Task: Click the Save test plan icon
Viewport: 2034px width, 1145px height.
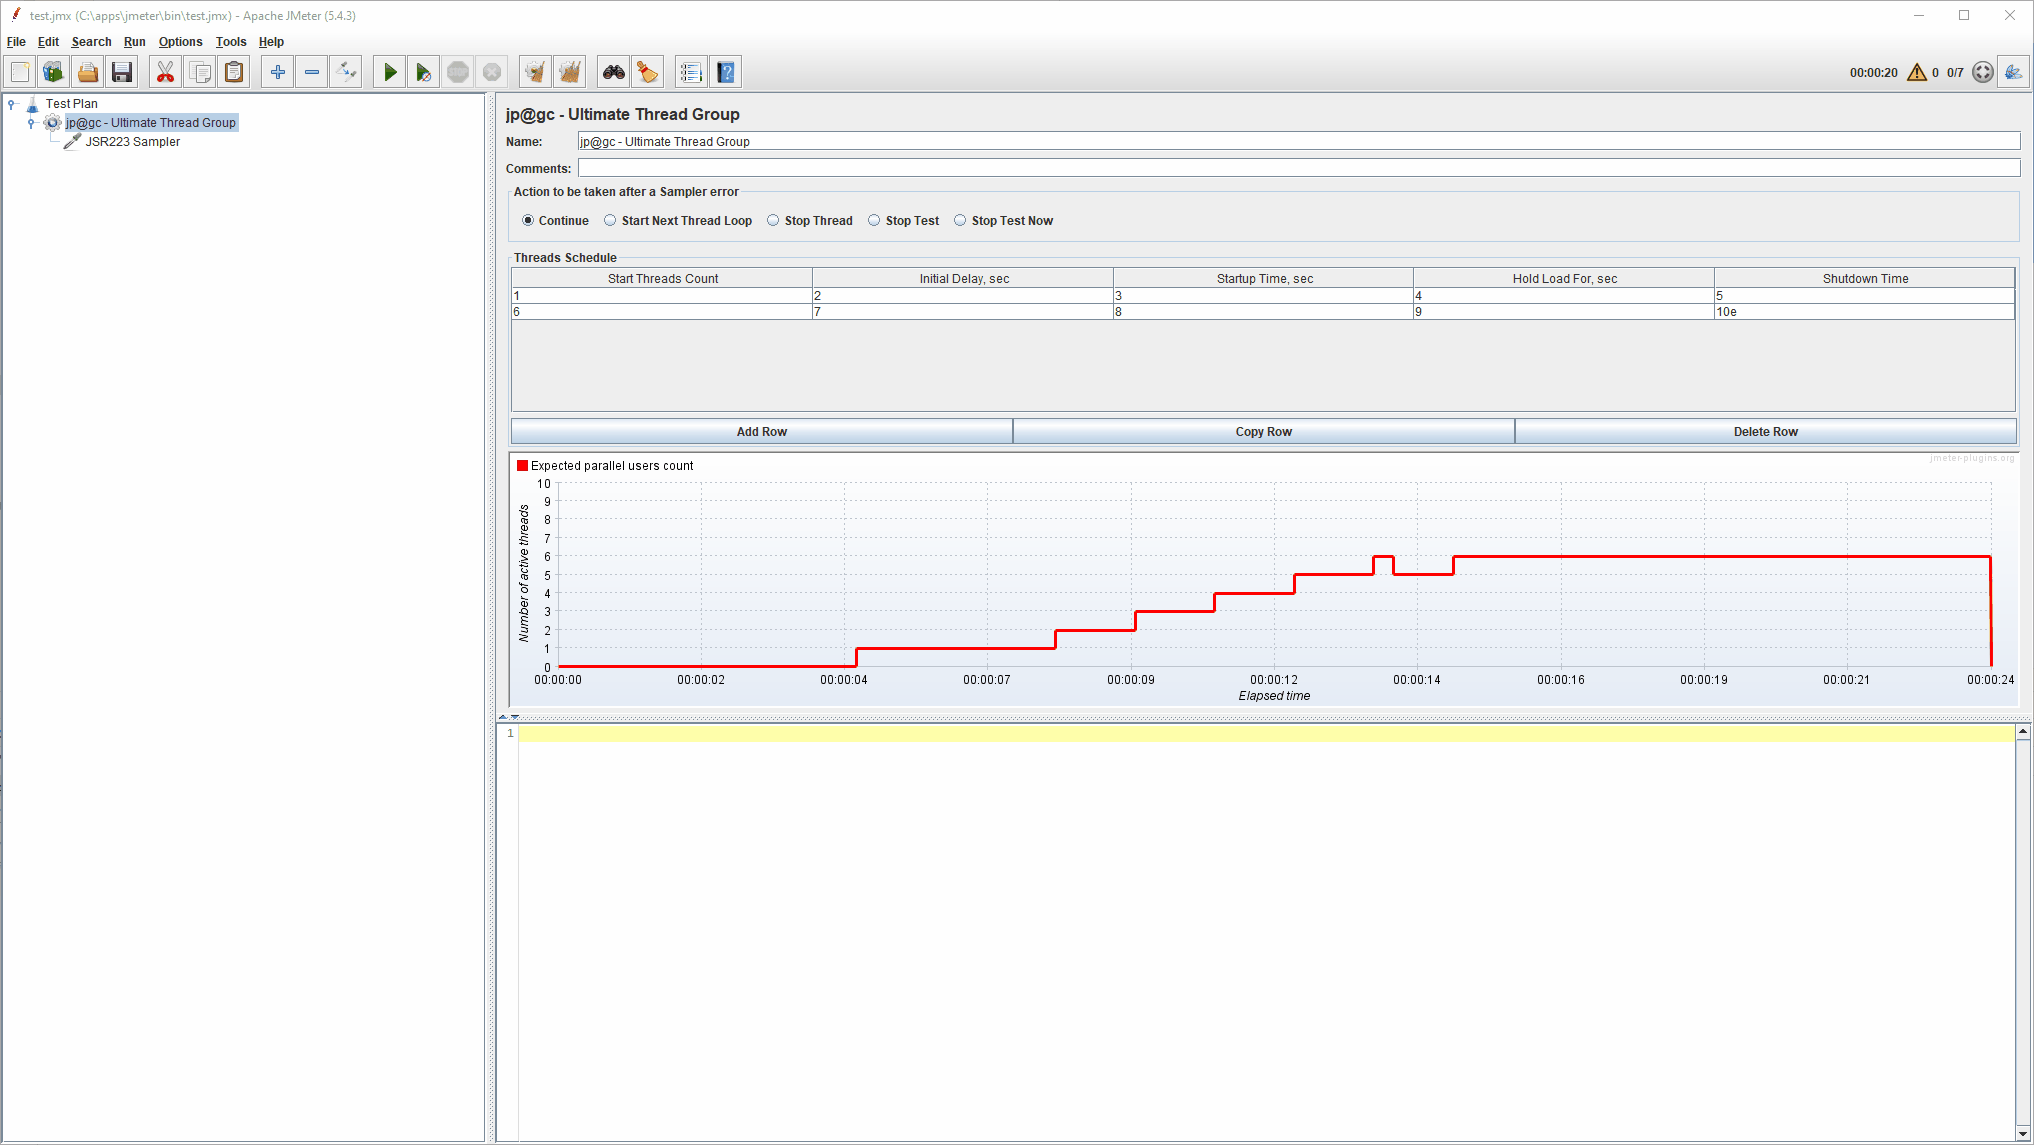Action: click(x=122, y=71)
